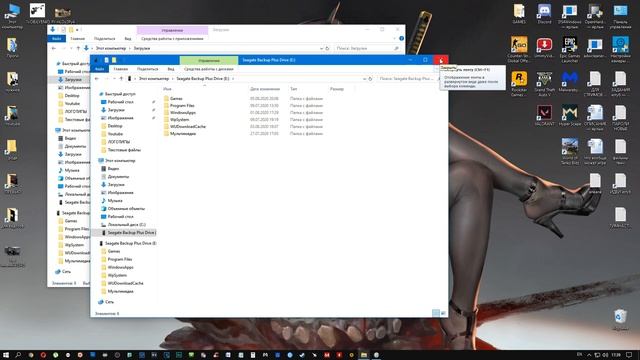Open address history dropdown in the Загрузки window
The image size is (640, 360).
[x=321, y=48]
